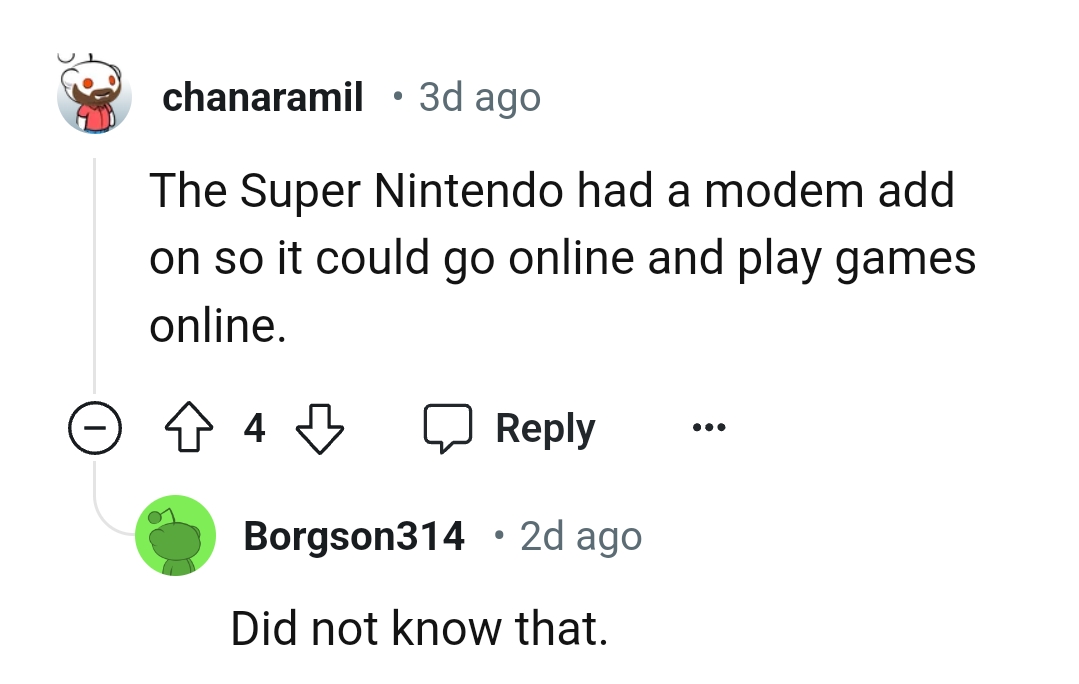This screenshot has height=684, width=1079.
Task: Open chanaramil's profile via their username
Action: tap(262, 96)
